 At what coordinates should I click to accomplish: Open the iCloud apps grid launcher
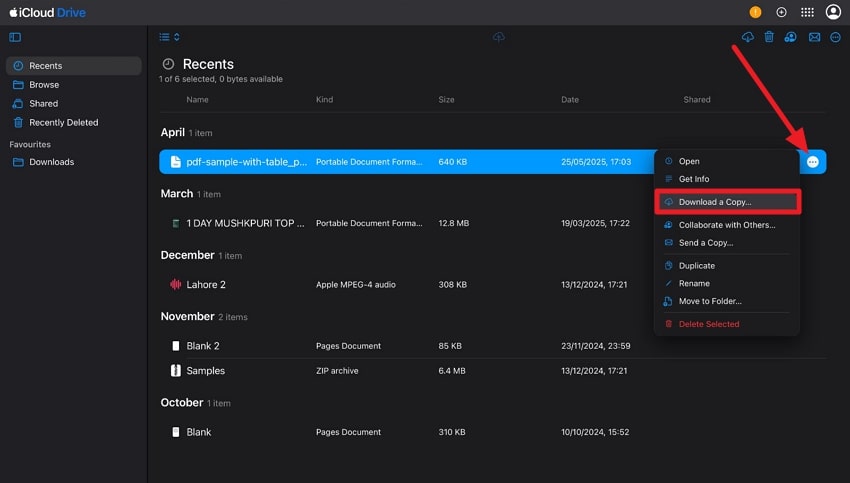tap(807, 12)
